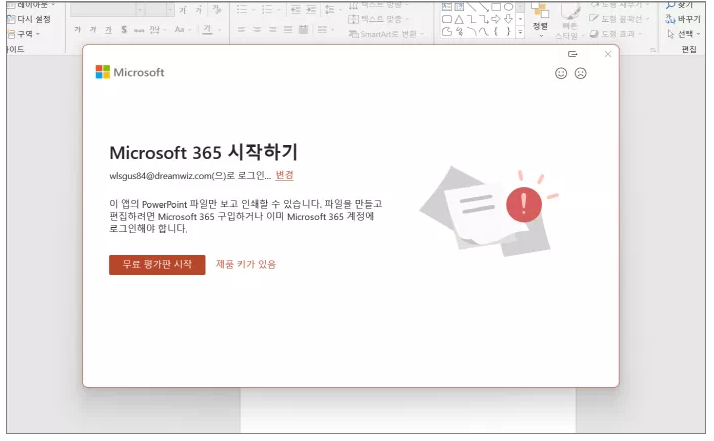Select the scribble shape in gallery
Screen dimensions: 714x441
click(459, 31)
